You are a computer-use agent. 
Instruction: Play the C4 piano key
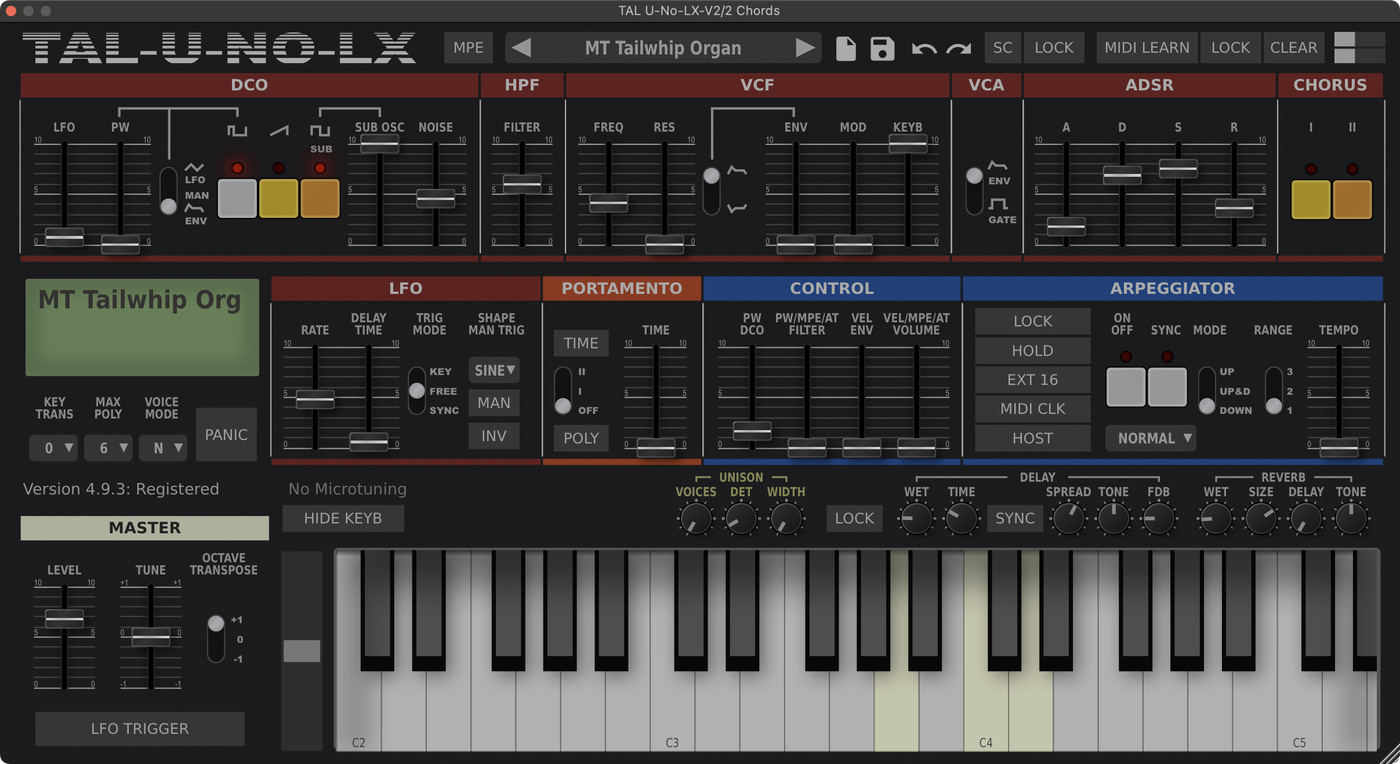(x=985, y=712)
